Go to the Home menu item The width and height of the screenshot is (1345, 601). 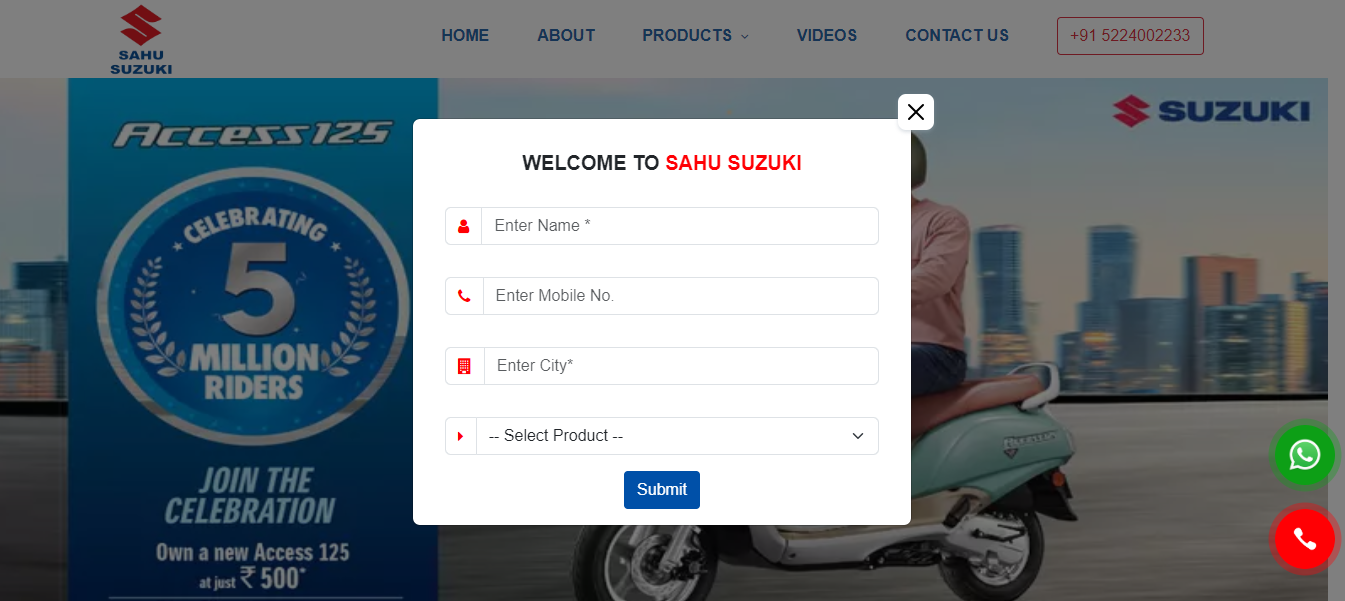465,36
